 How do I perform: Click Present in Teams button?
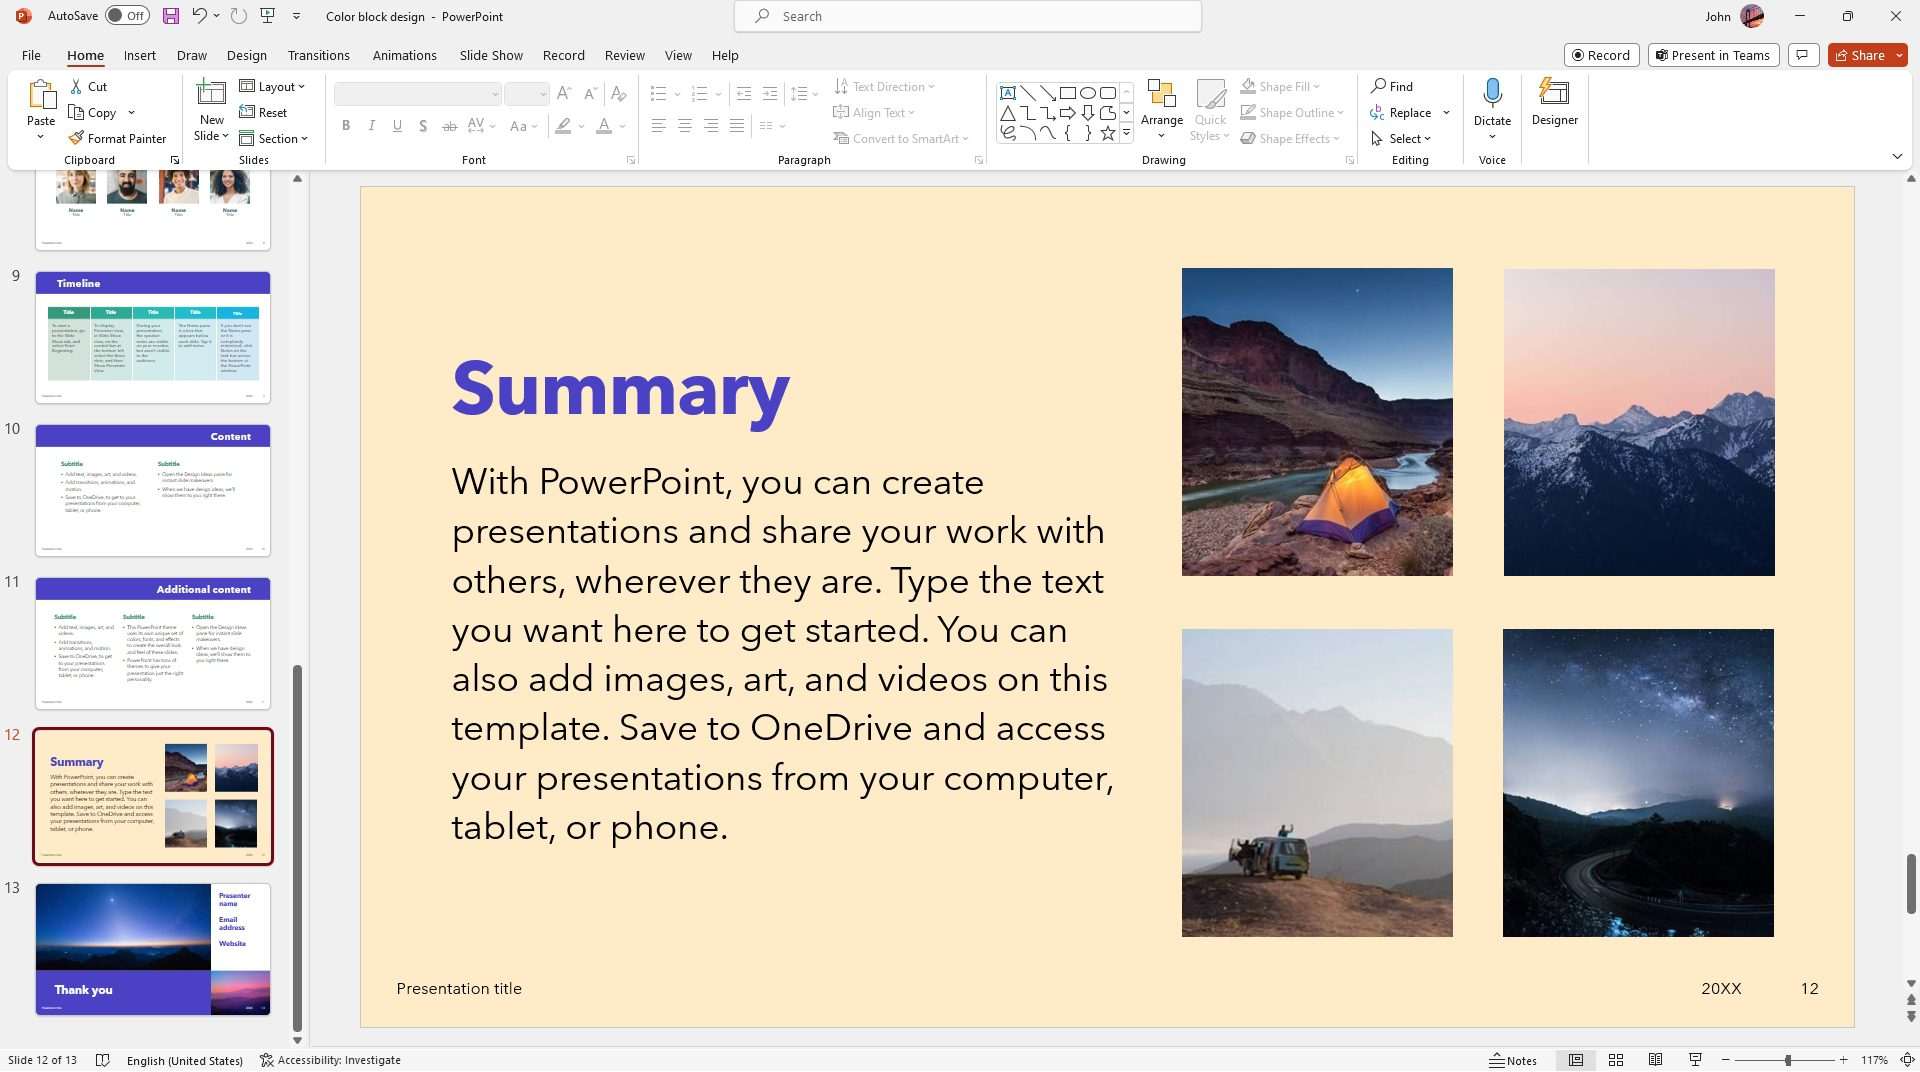(1712, 55)
